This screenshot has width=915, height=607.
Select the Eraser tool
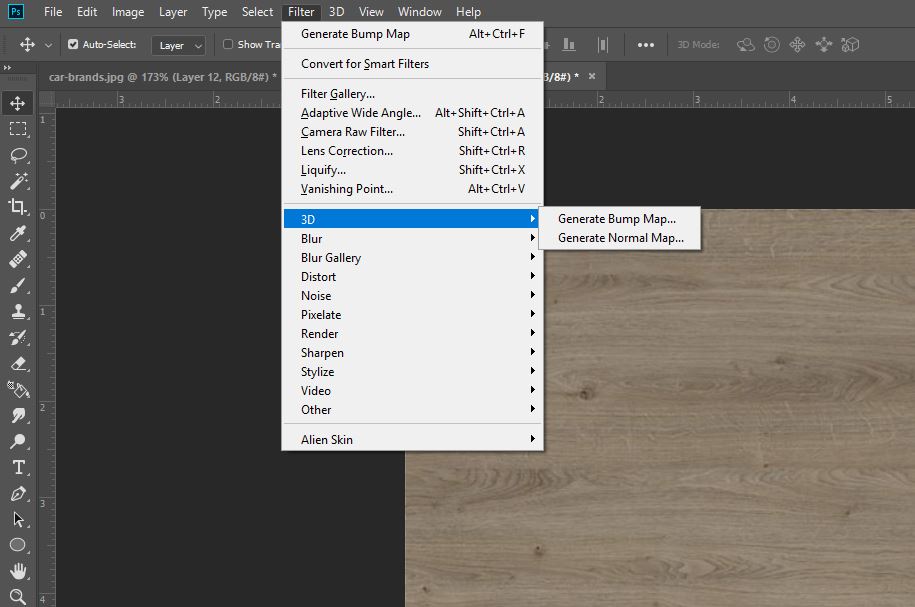tap(18, 363)
